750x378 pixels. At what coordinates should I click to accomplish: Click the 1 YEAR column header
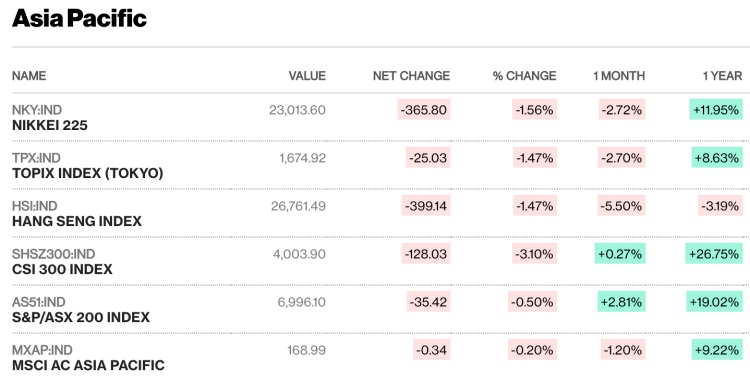tap(722, 76)
